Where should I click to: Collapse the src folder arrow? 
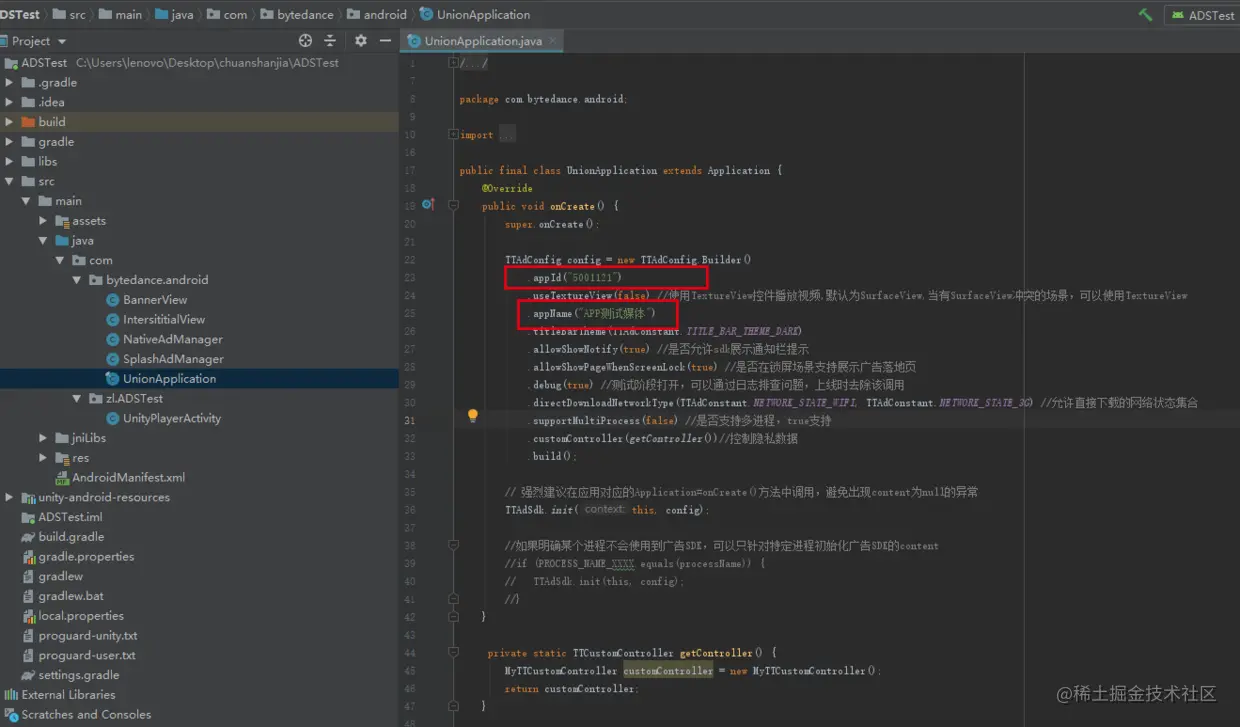click(9, 182)
